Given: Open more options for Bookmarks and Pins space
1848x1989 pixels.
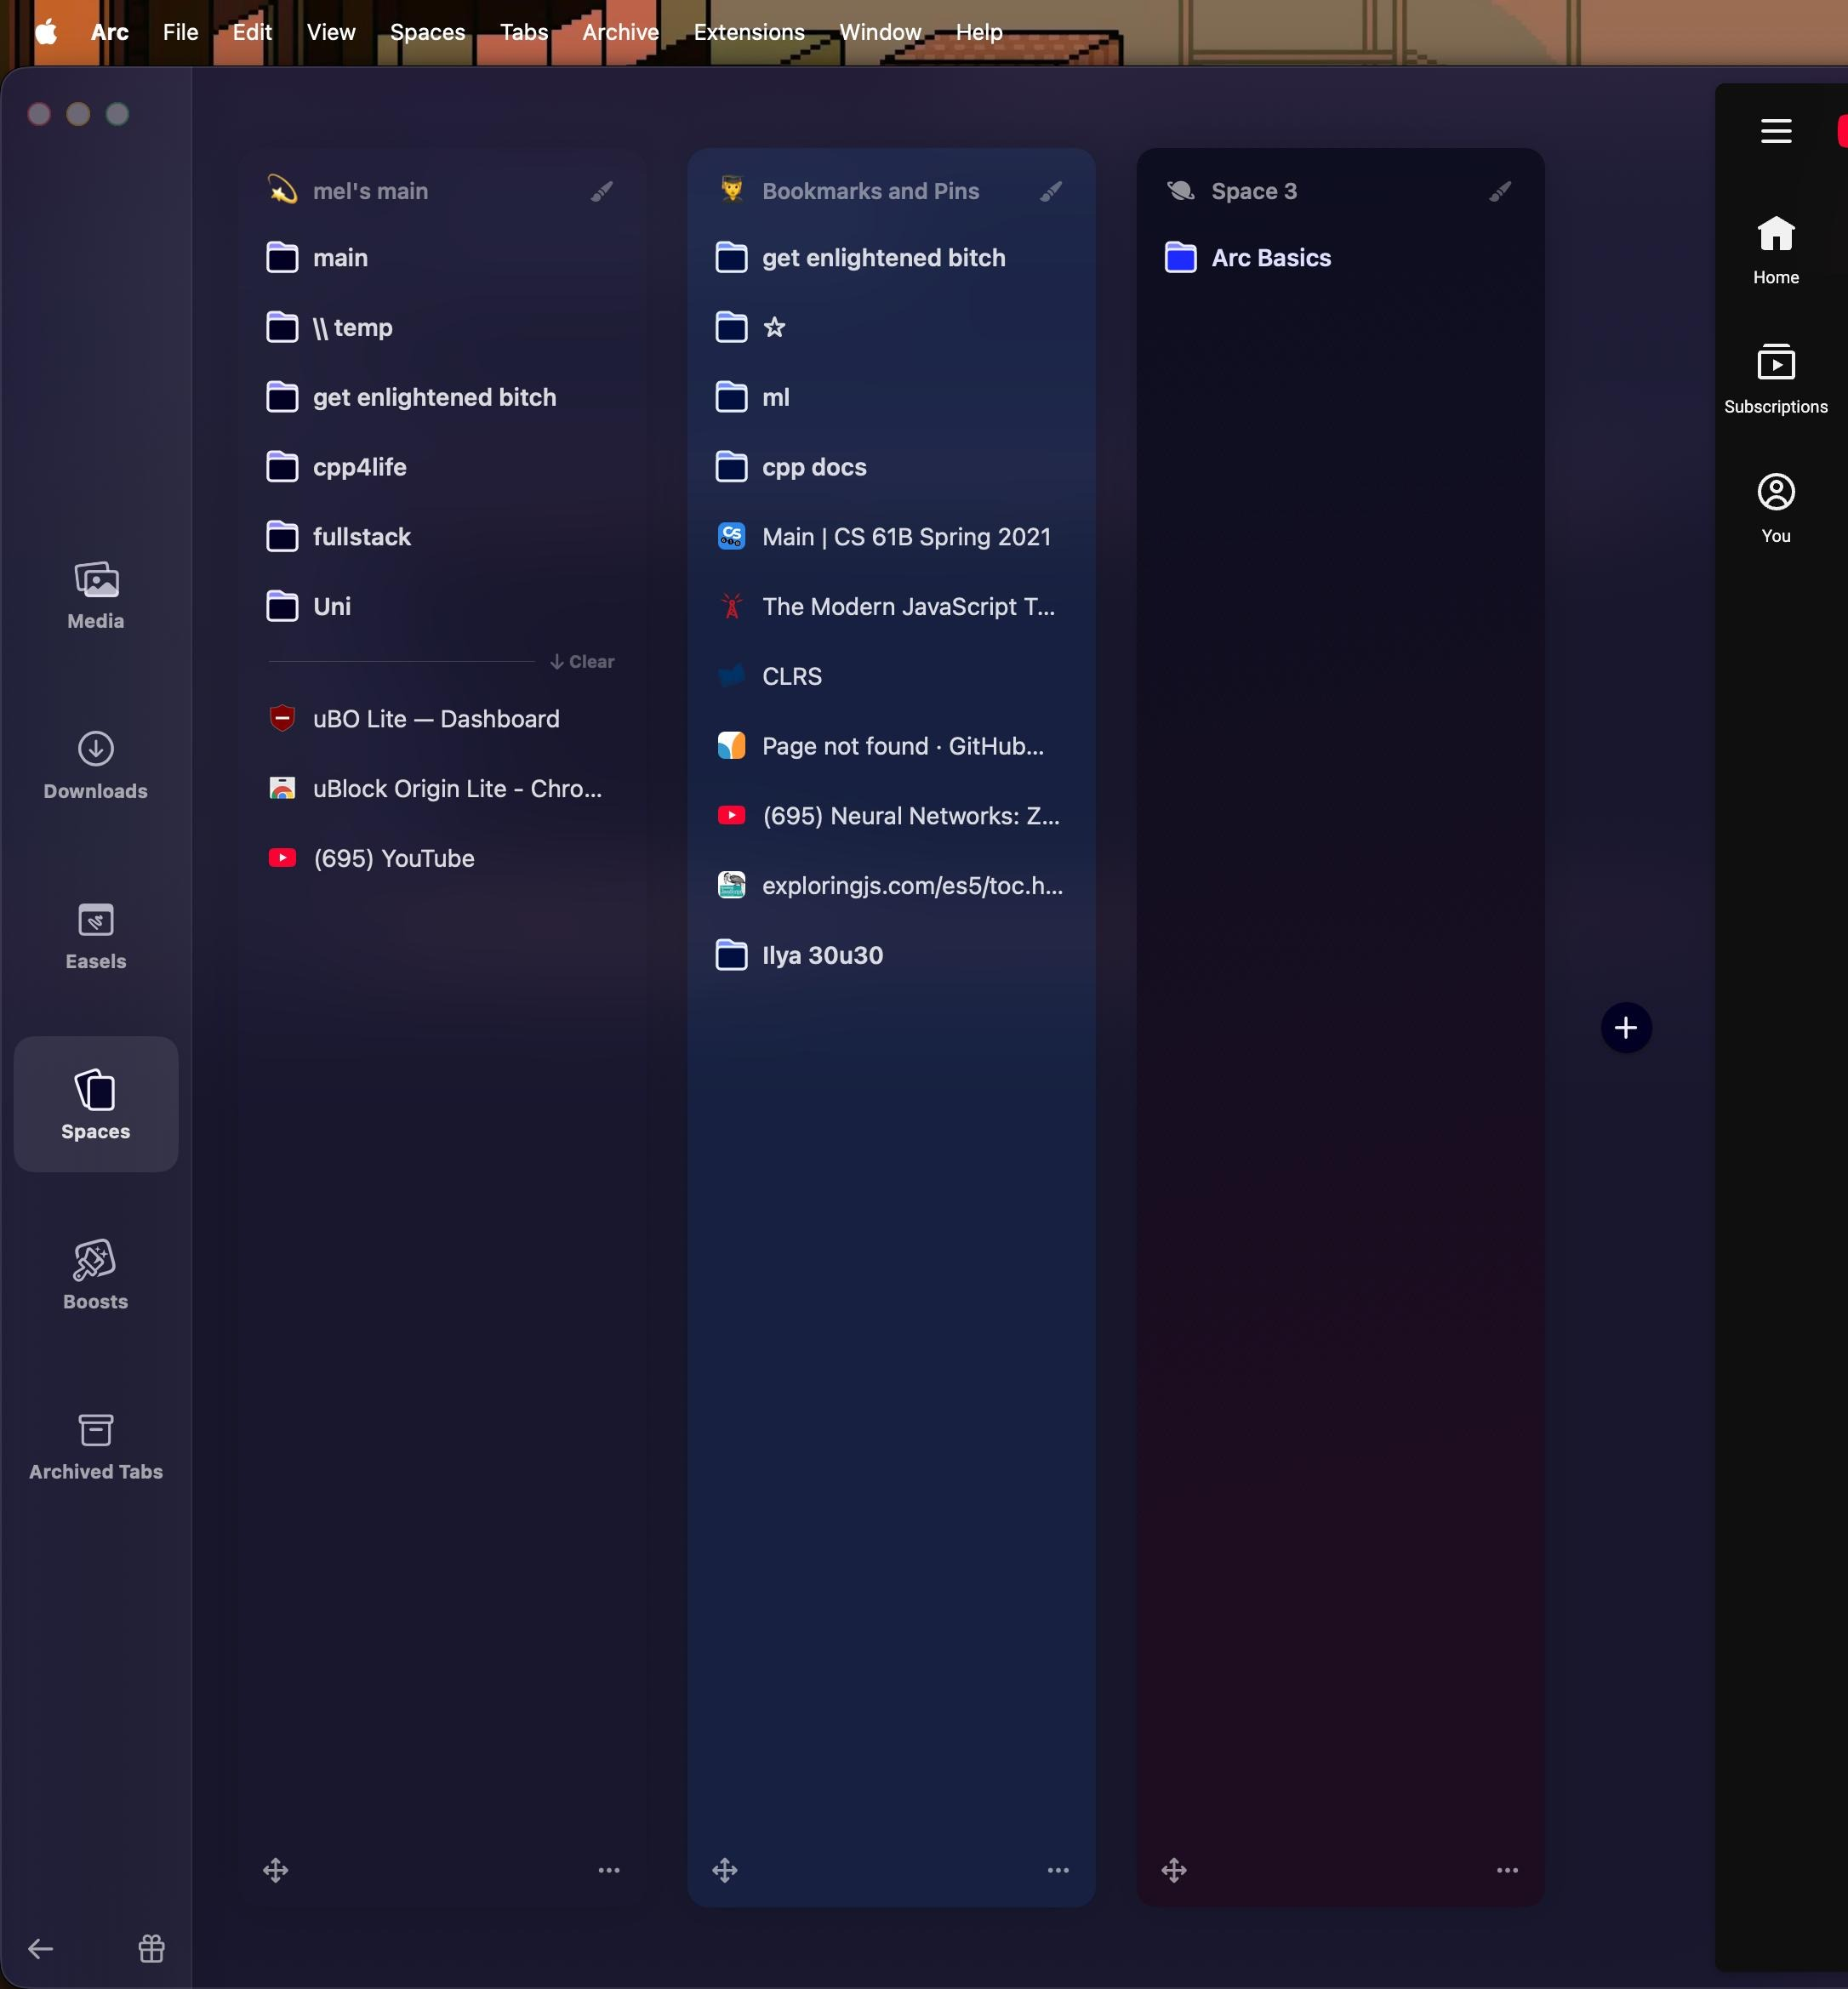Looking at the screenshot, I should click(1058, 1870).
